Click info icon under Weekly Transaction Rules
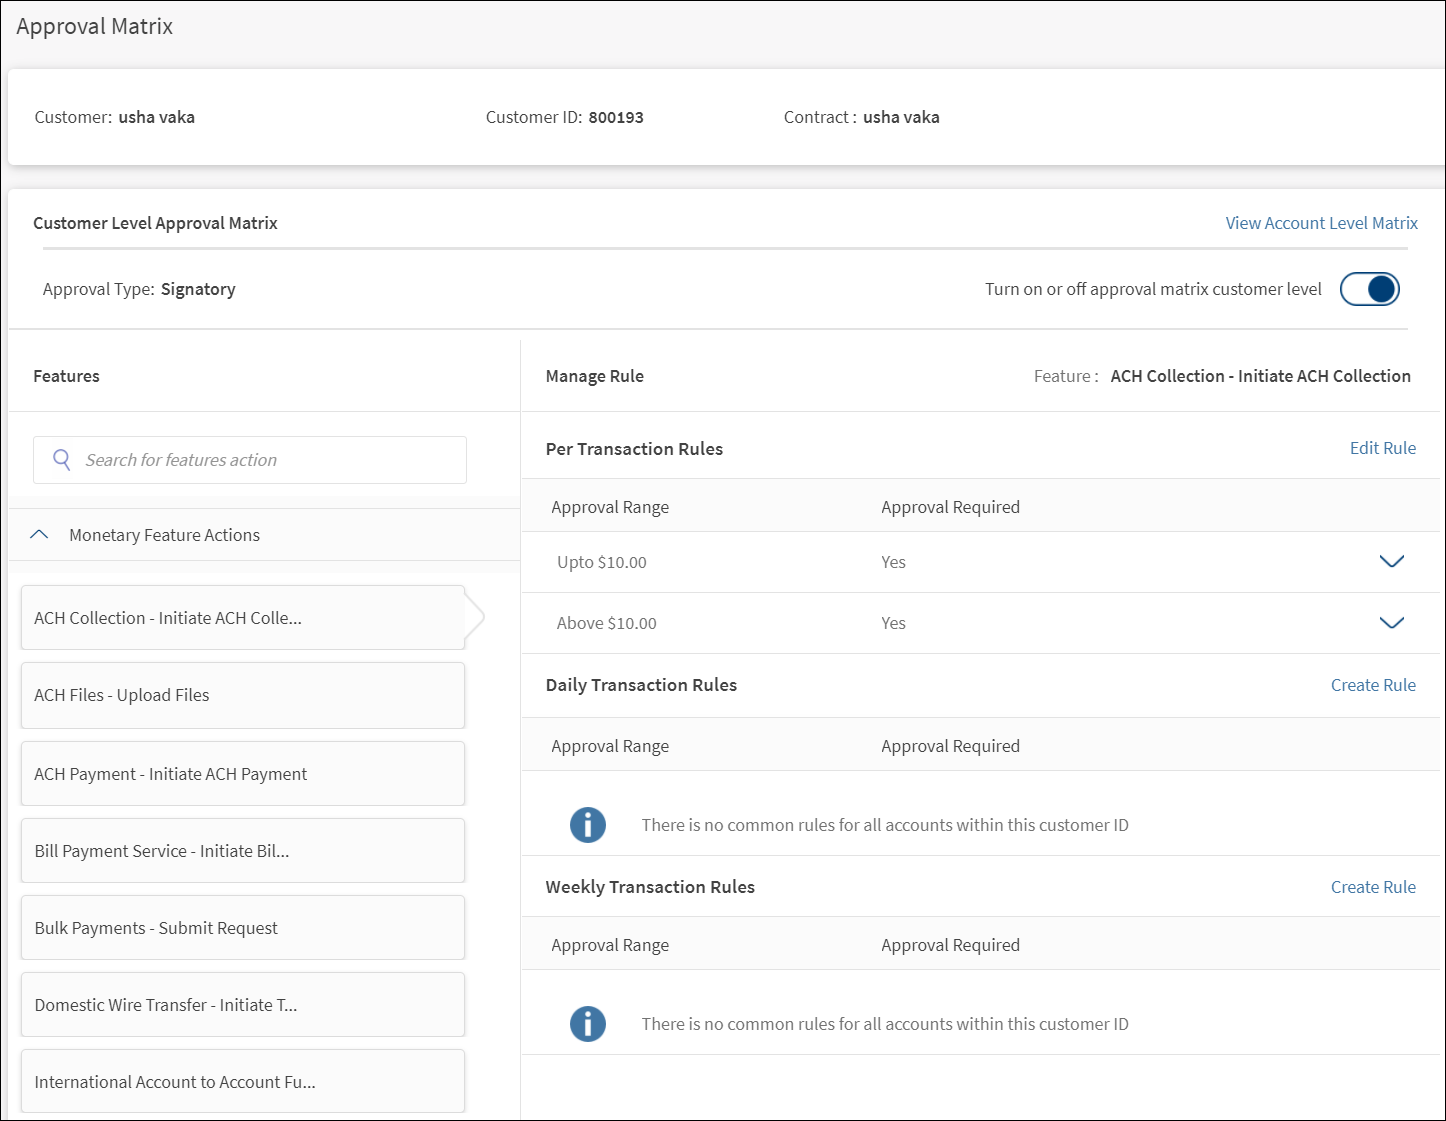Viewport: 1446px width, 1121px height. (x=587, y=1024)
